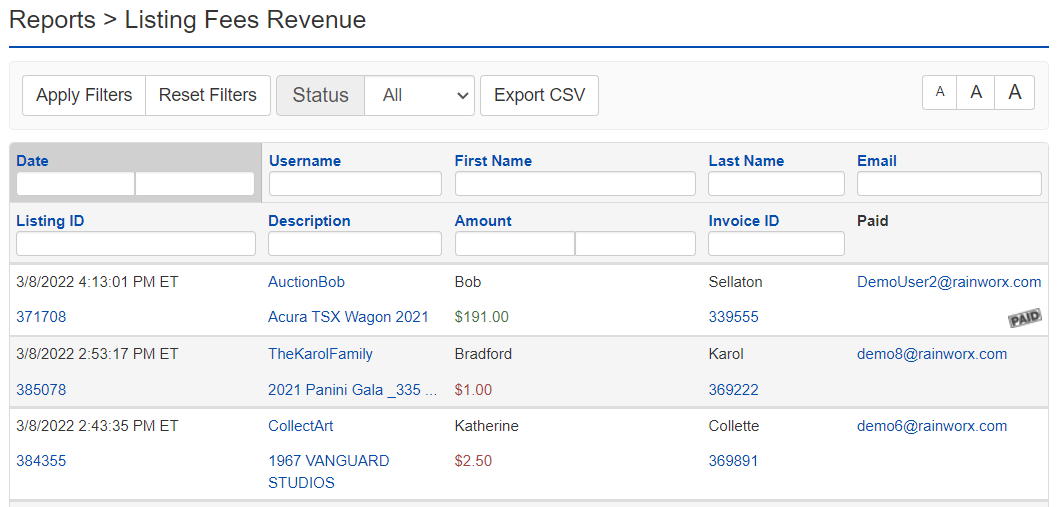Focus the Email filter input field
The image size is (1061, 507).
pyautogui.click(x=949, y=183)
